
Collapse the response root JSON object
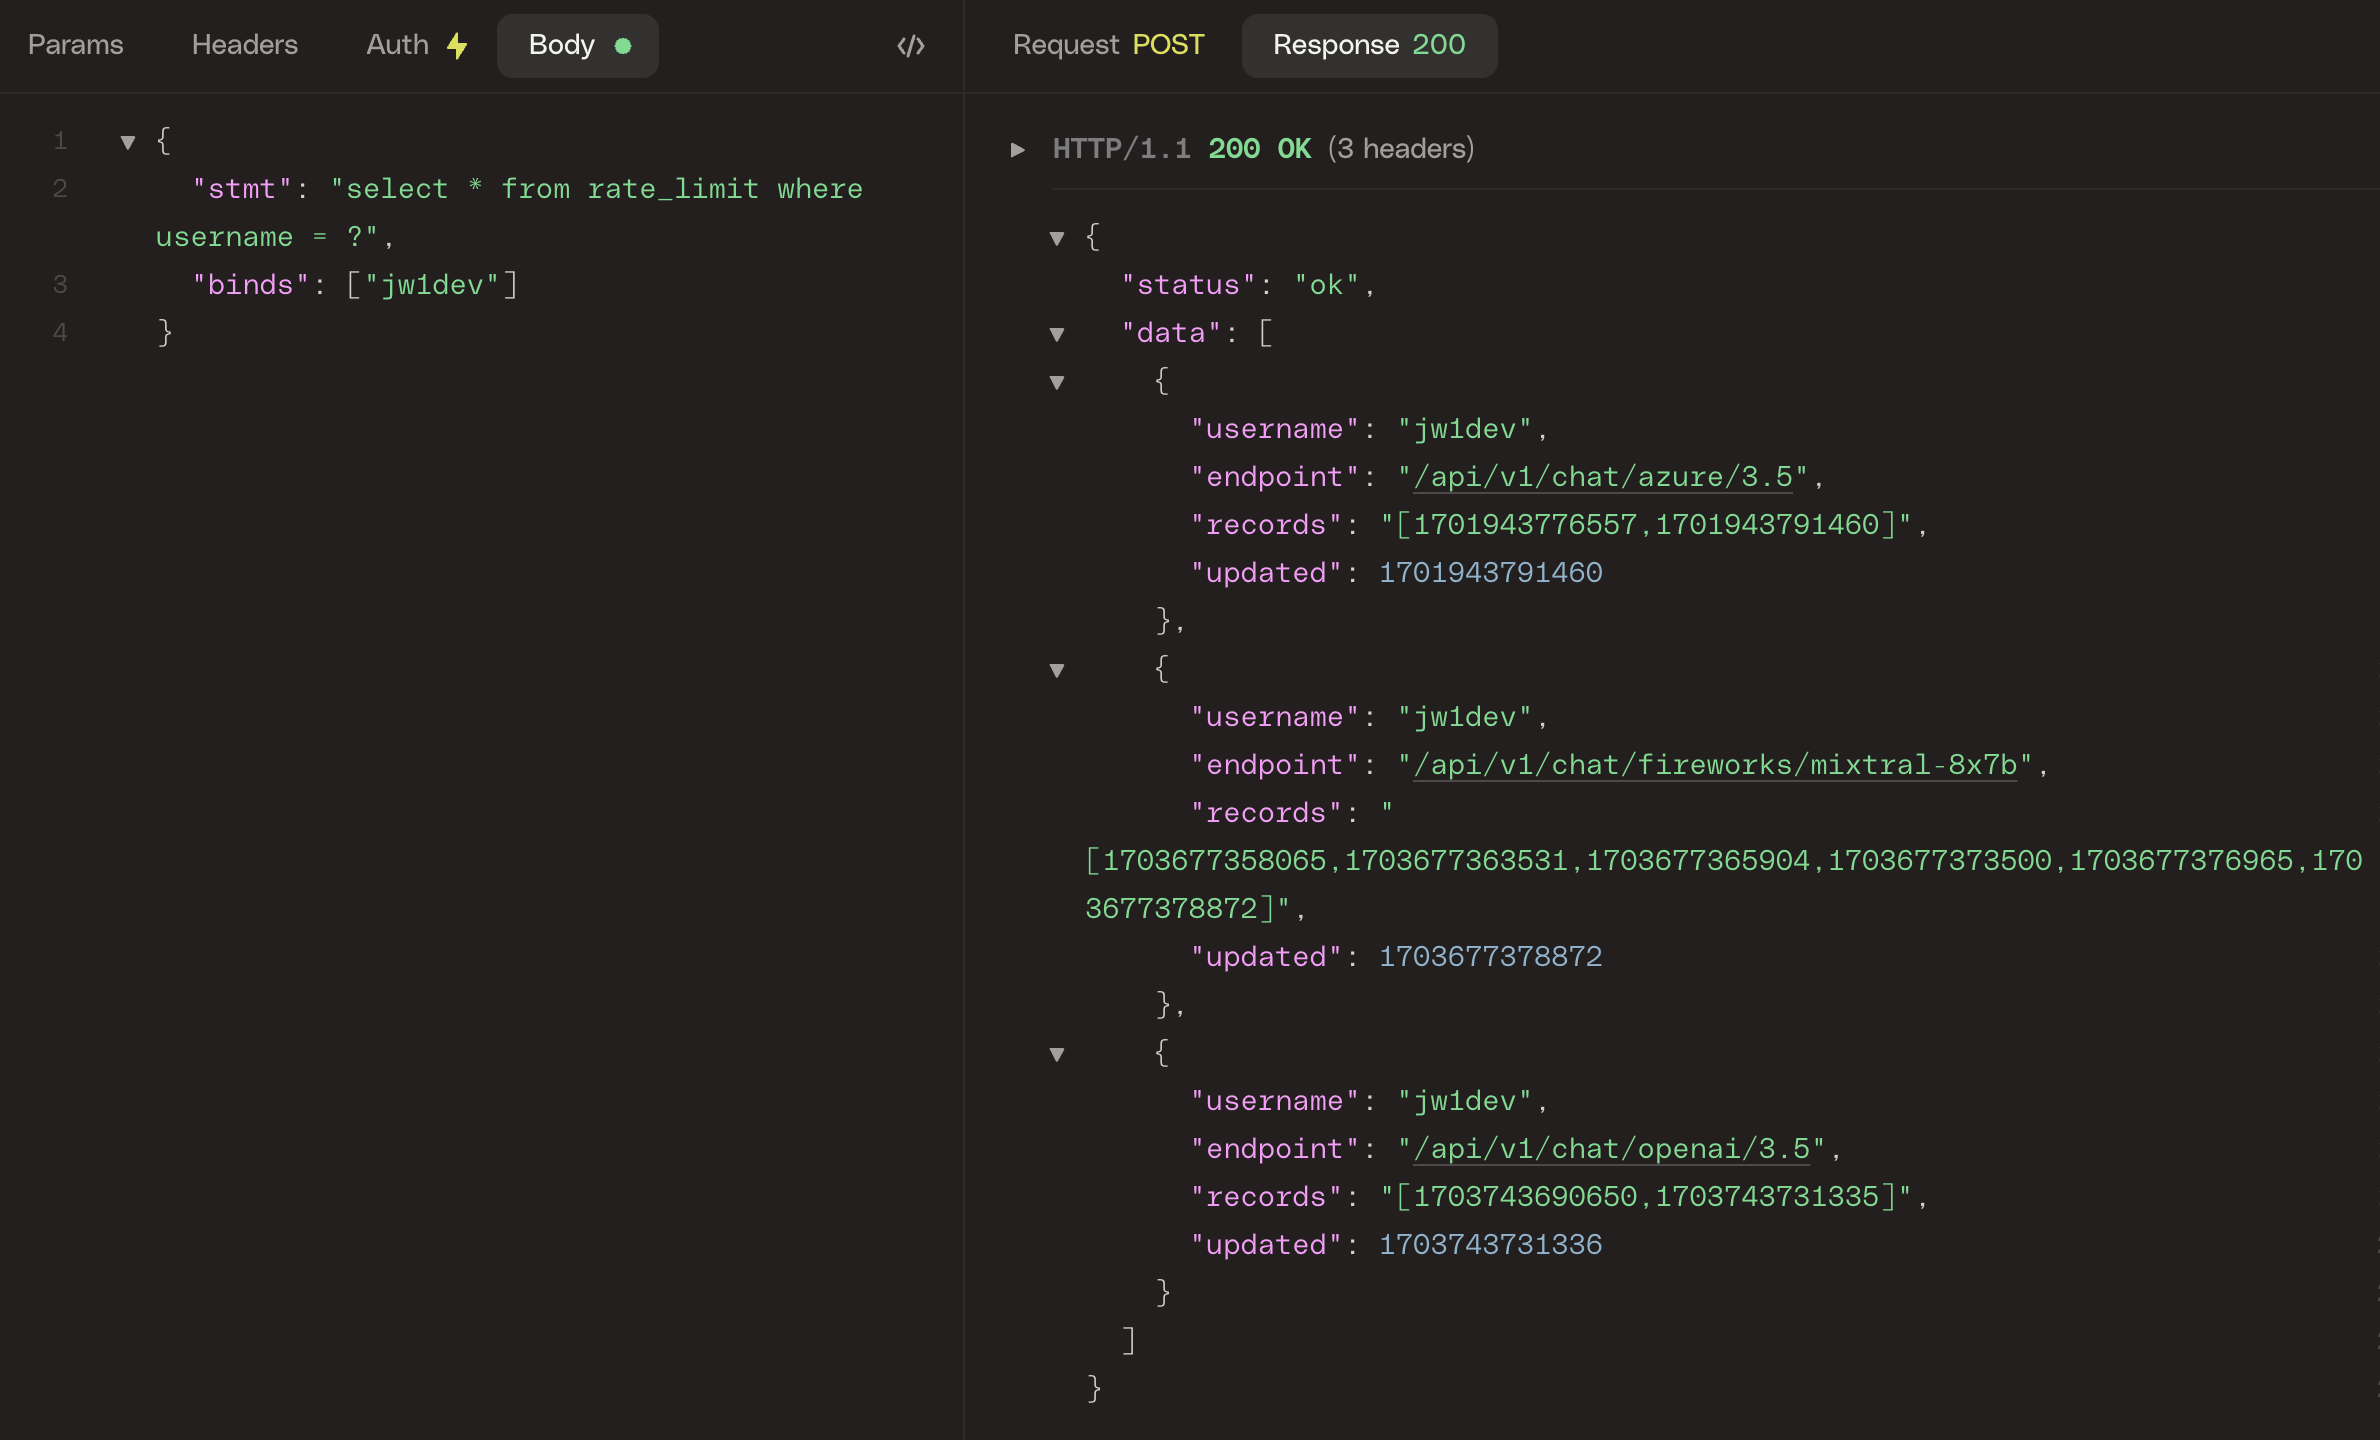pos(1057,238)
